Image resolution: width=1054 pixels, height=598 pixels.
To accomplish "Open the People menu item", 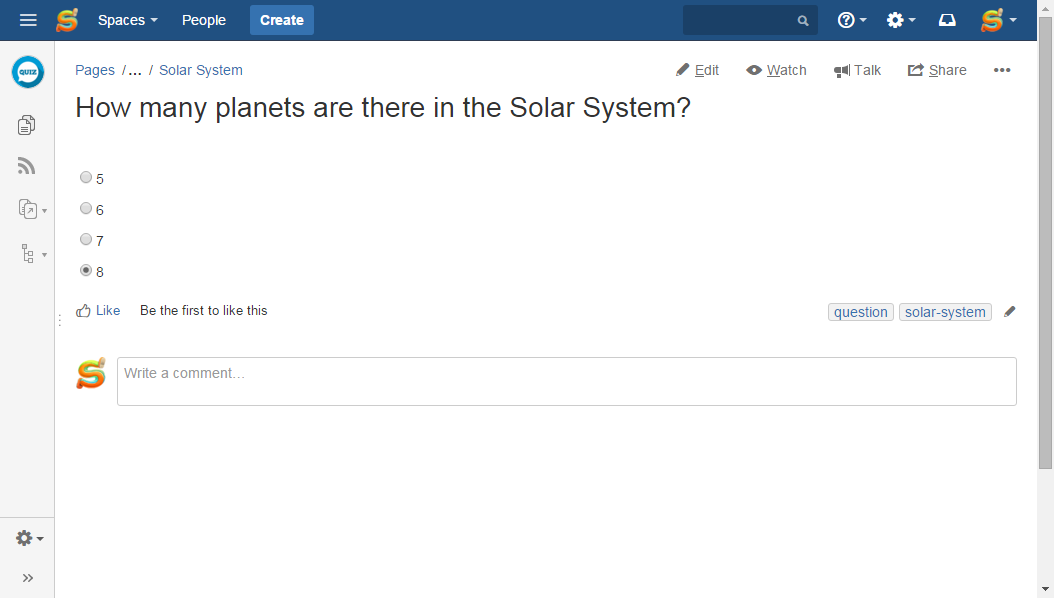I will (x=204, y=20).
